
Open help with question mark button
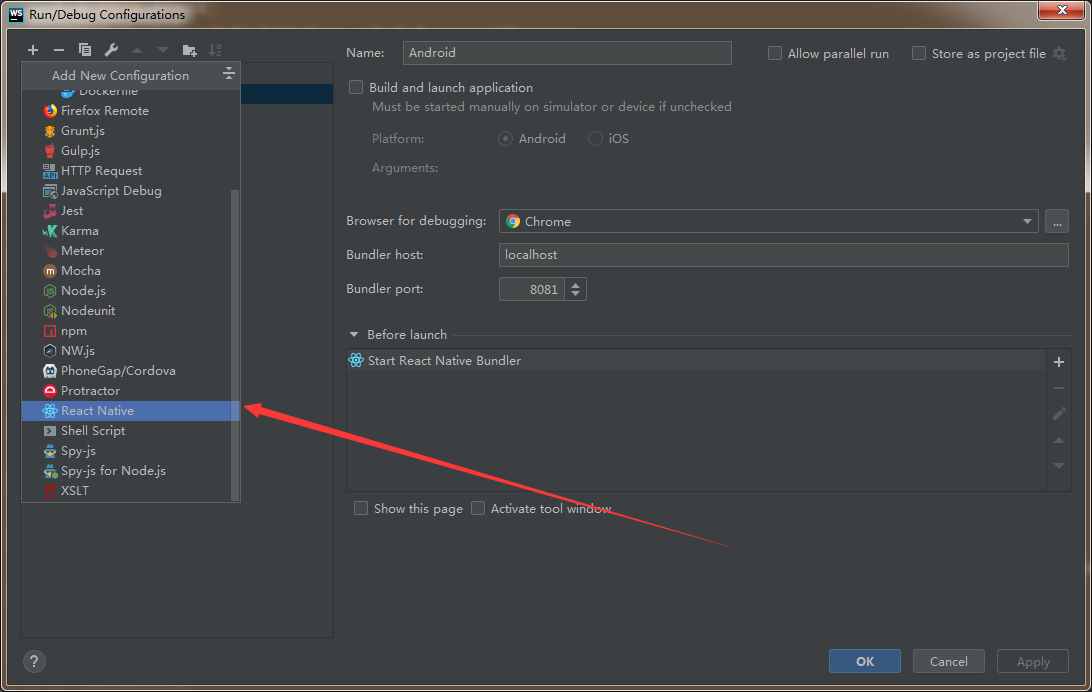33,661
